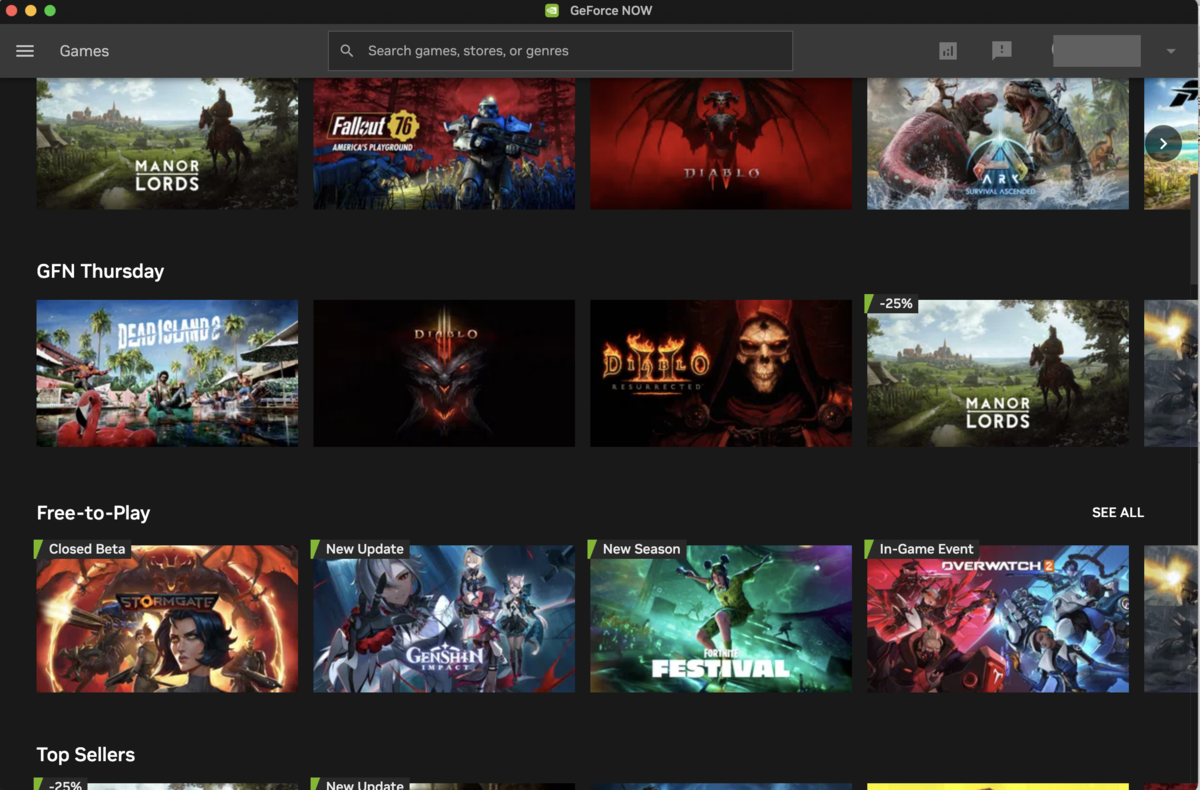1200x790 pixels.
Task: Open the Stormgate Closed Beta tile
Action: [x=167, y=619]
